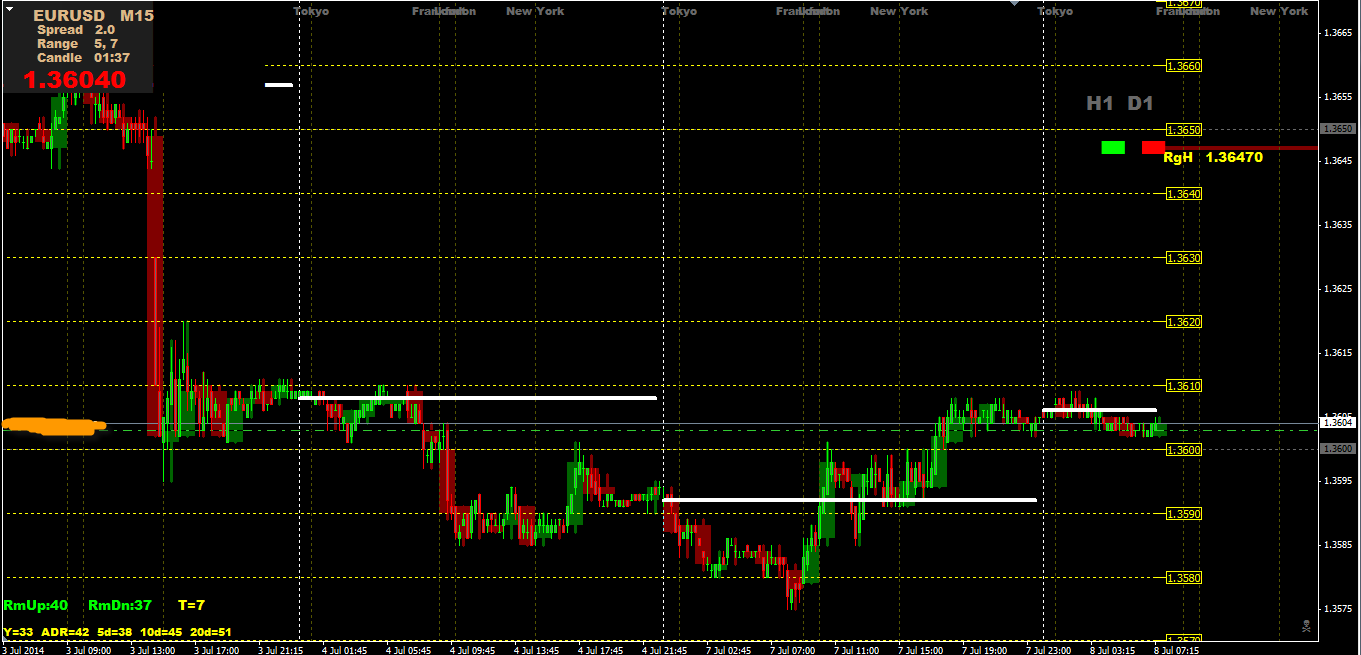Click 1.3595 on the price scale
This screenshot has height=655, width=1361.
coord(1339,481)
